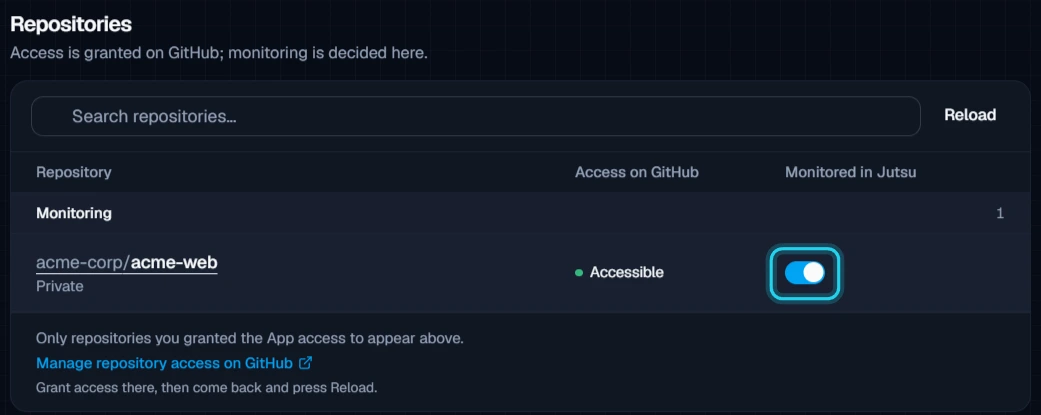Toggle monitoring for acme-corp/acme-web
The height and width of the screenshot is (415, 1041).
(x=805, y=273)
